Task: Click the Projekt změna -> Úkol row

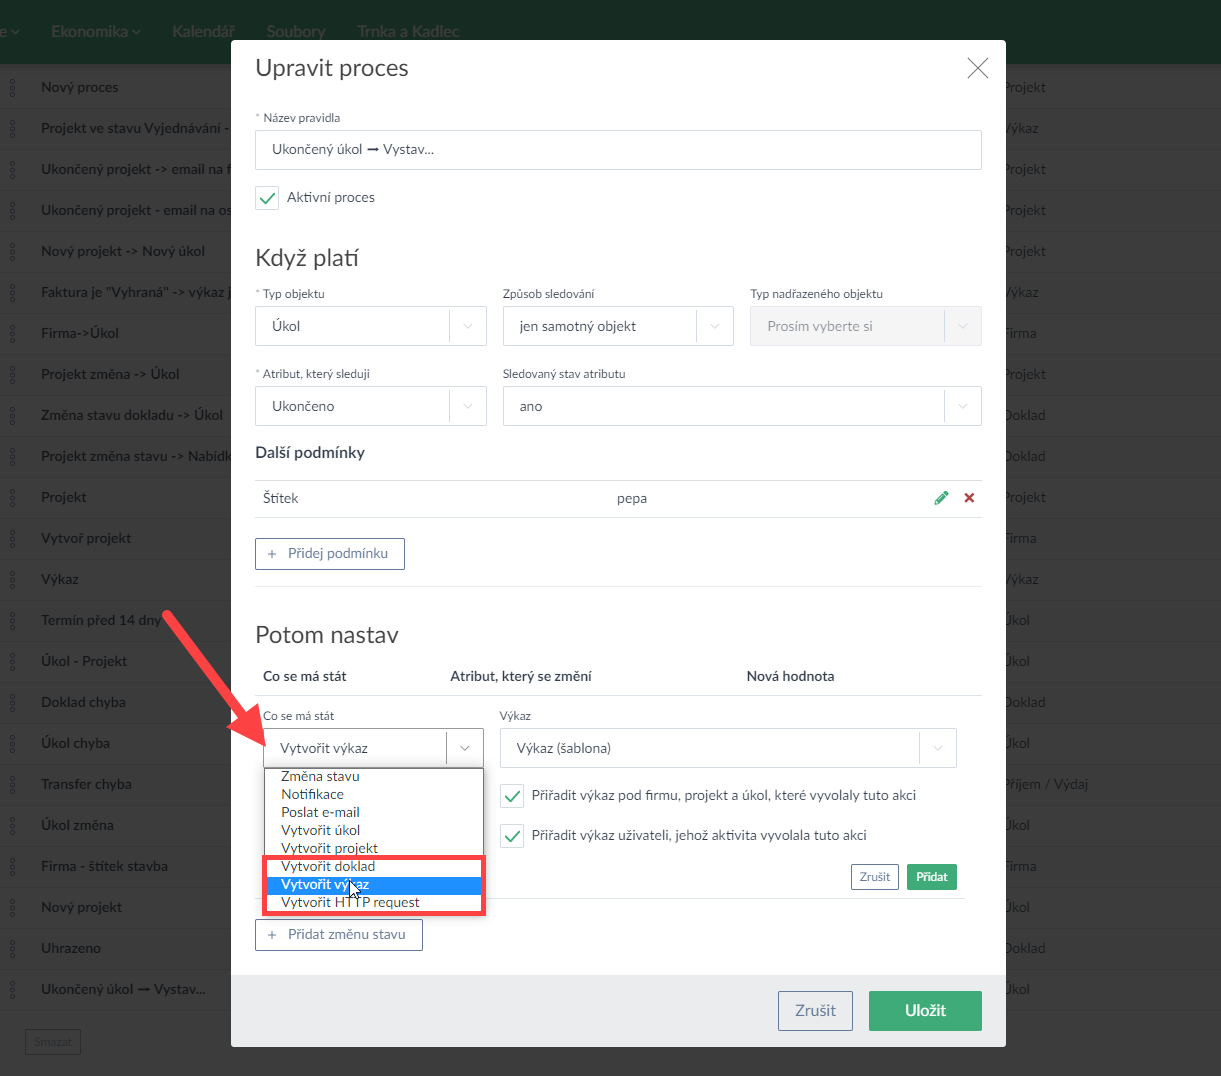Action: [x=110, y=374]
